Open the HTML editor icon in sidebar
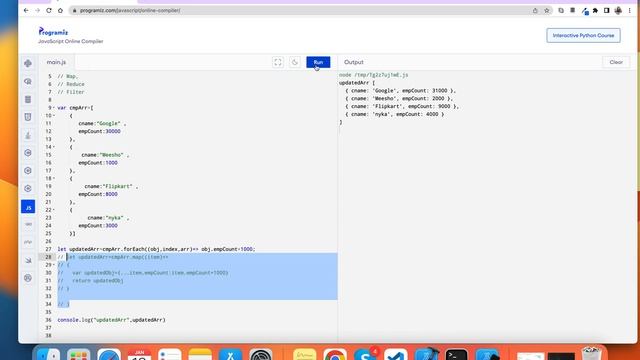640x360 pixels. click(x=28, y=117)
